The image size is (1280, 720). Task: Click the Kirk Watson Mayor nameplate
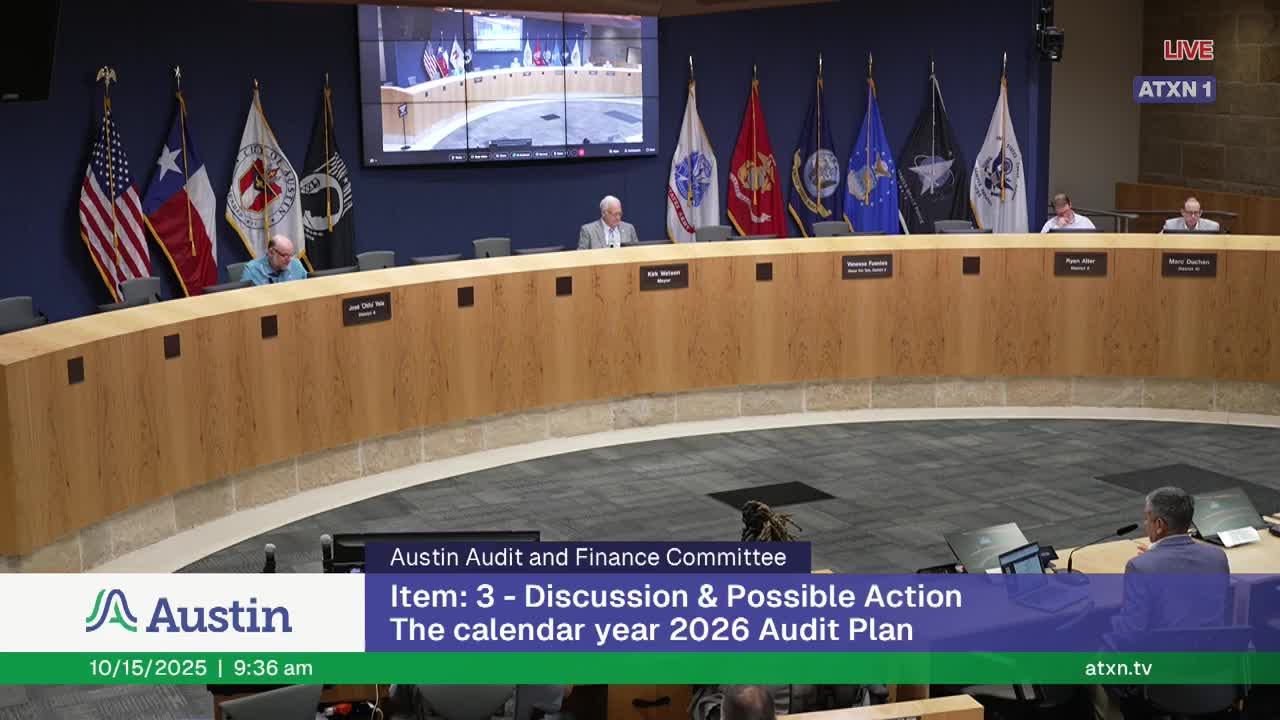[x=664, y=277]
